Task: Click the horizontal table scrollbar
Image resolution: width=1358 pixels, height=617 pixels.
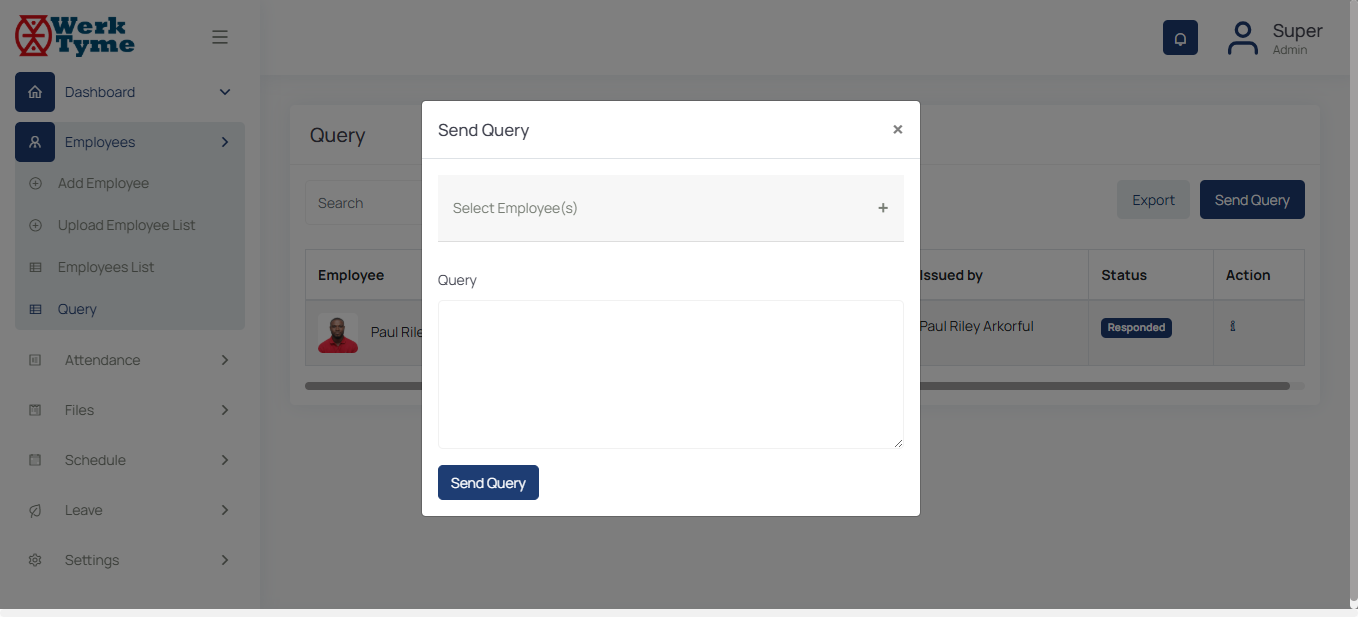Action: pyautogui.click(x=1100, y=385)
